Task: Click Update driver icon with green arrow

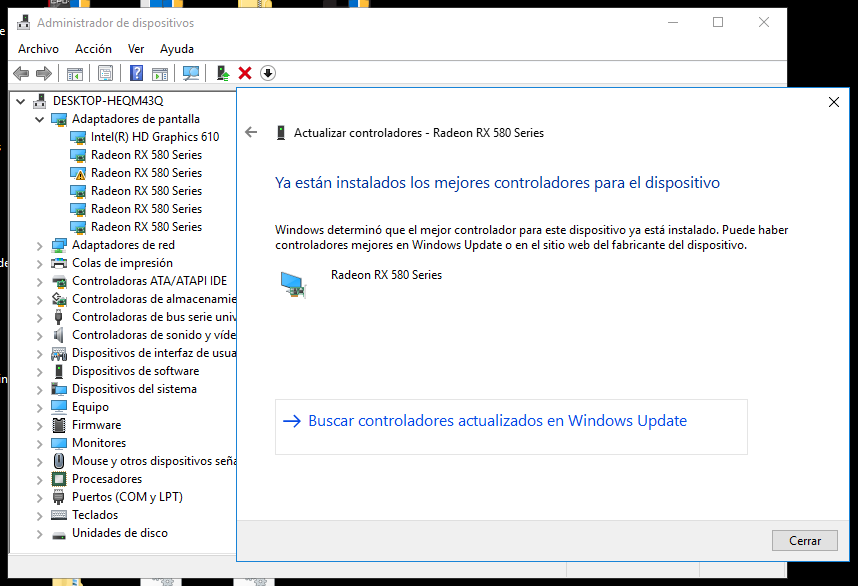Action: 223,73
